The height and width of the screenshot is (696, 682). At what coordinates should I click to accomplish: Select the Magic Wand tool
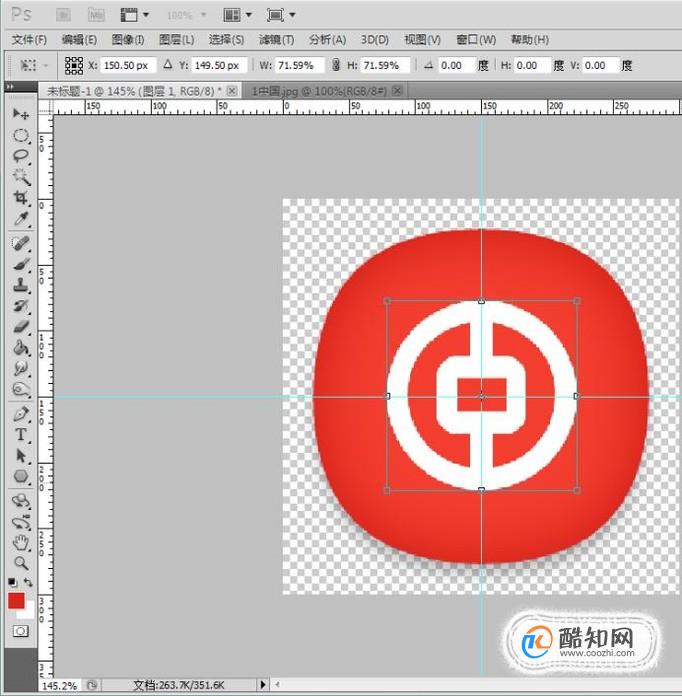[x=20, y=177]
